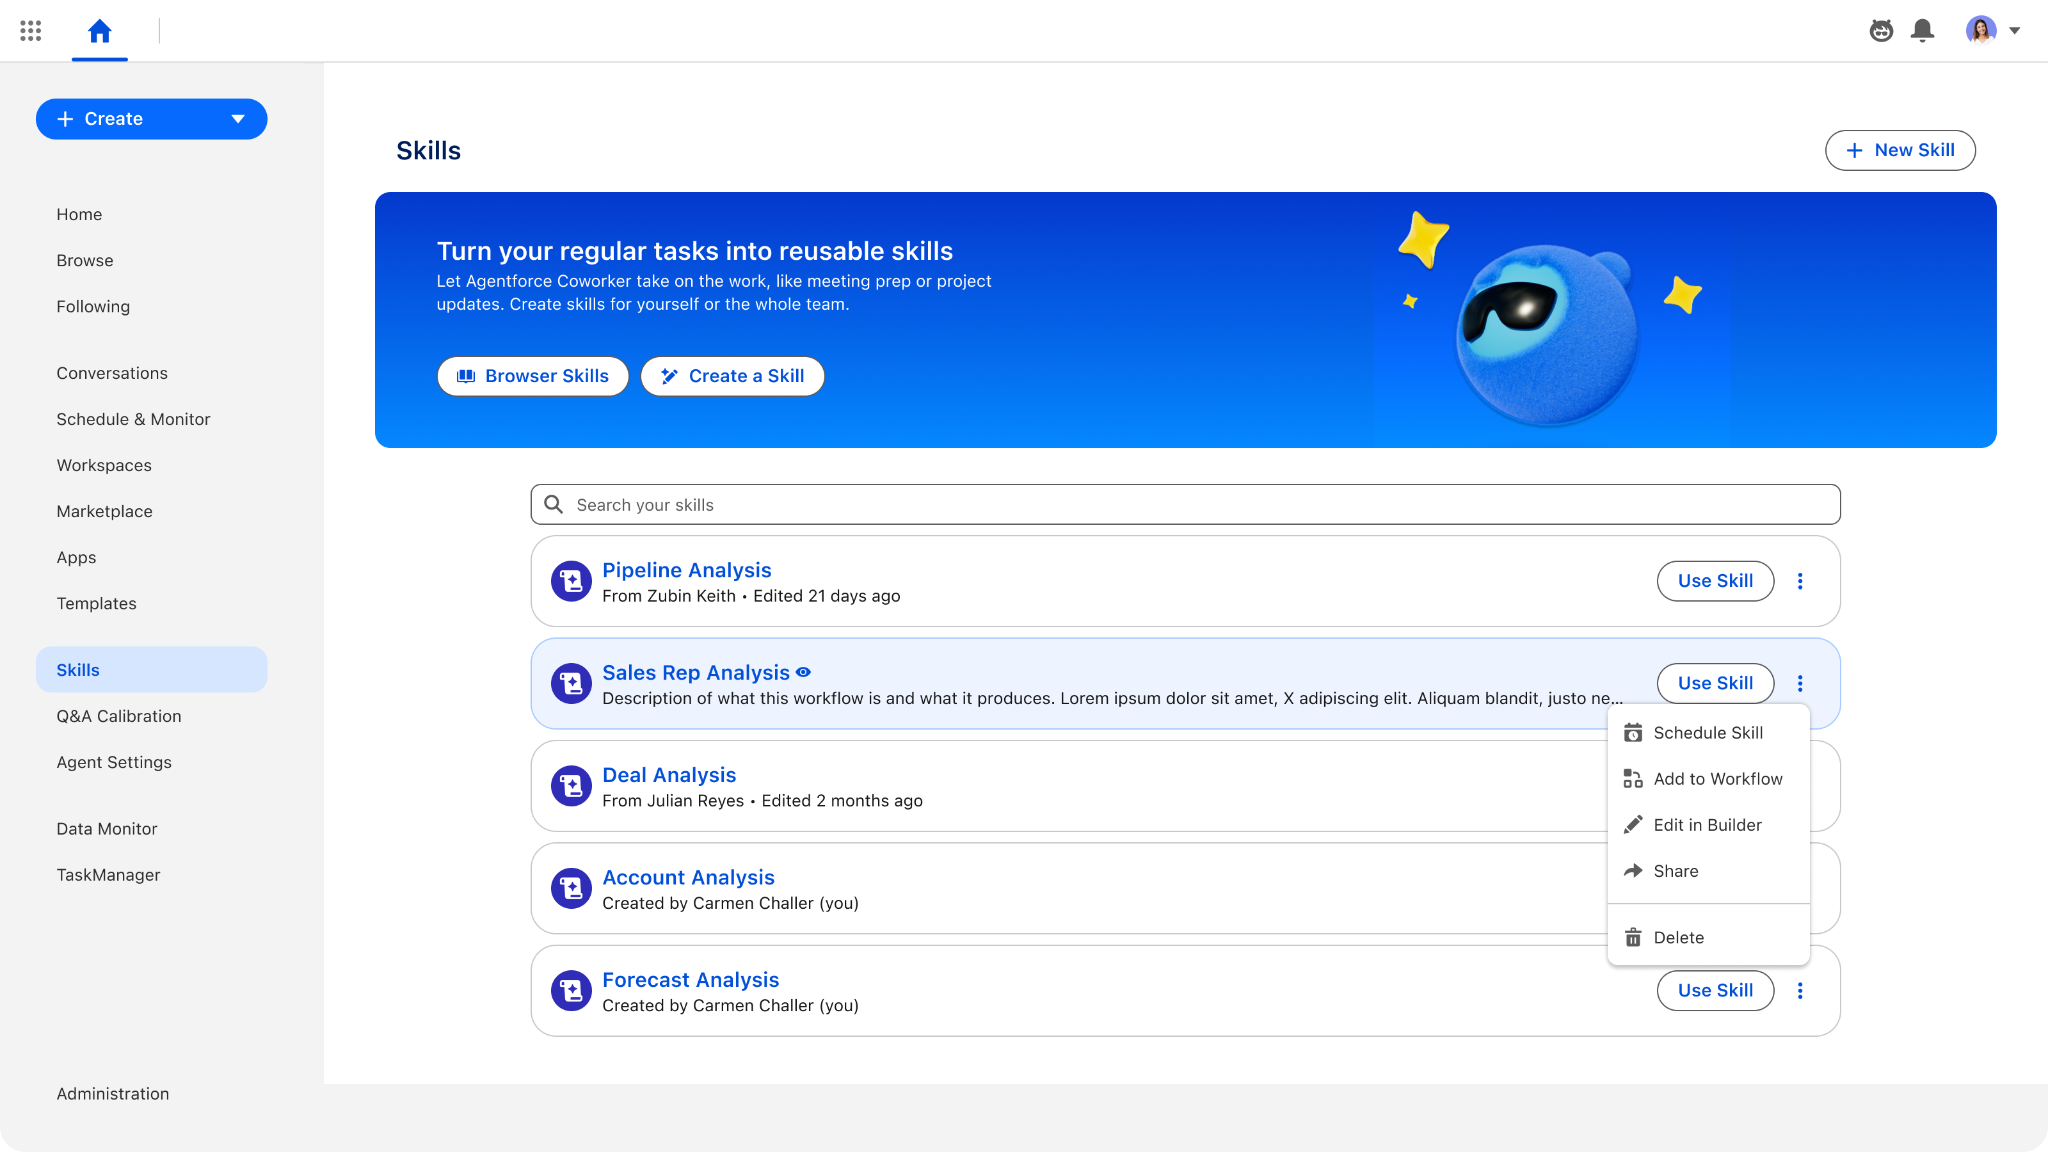Open Administration at the sidebar bottom
This screenshot has width=2048, height=1152.
point(113,1094)
